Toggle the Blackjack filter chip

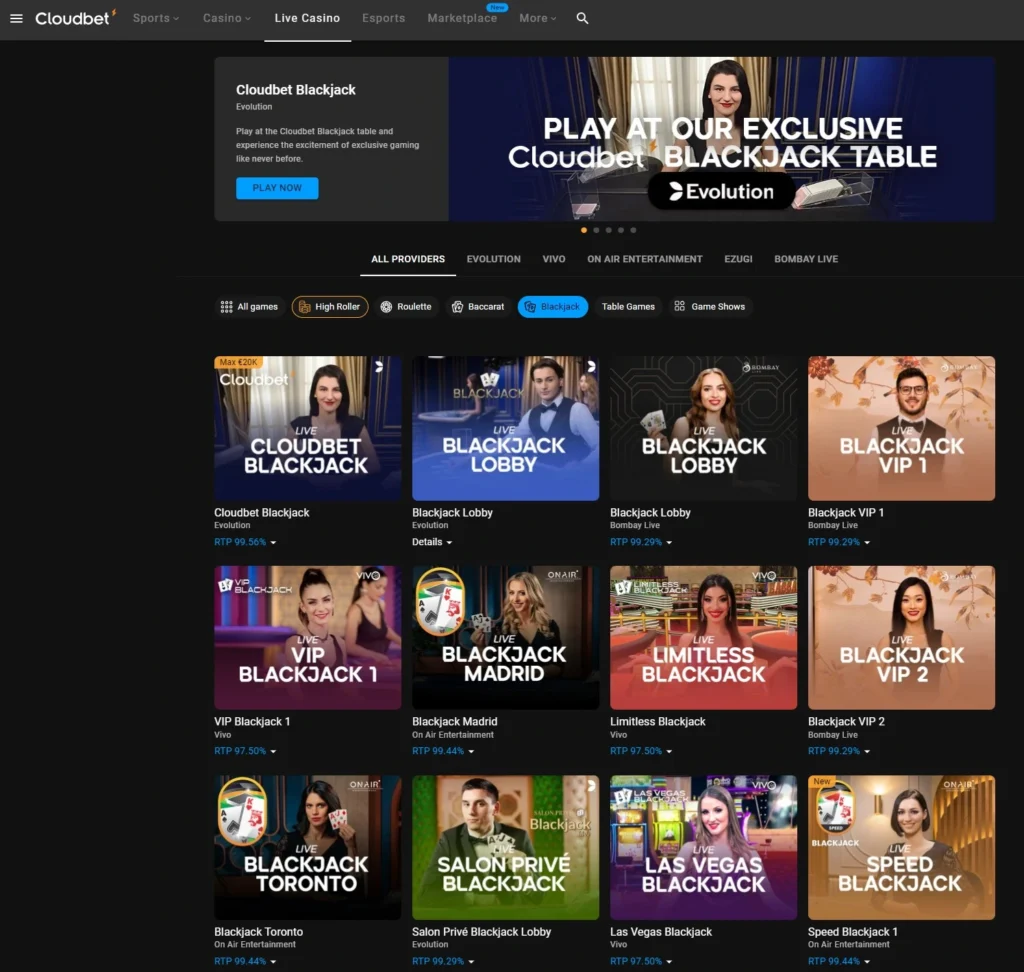(552, 306)
